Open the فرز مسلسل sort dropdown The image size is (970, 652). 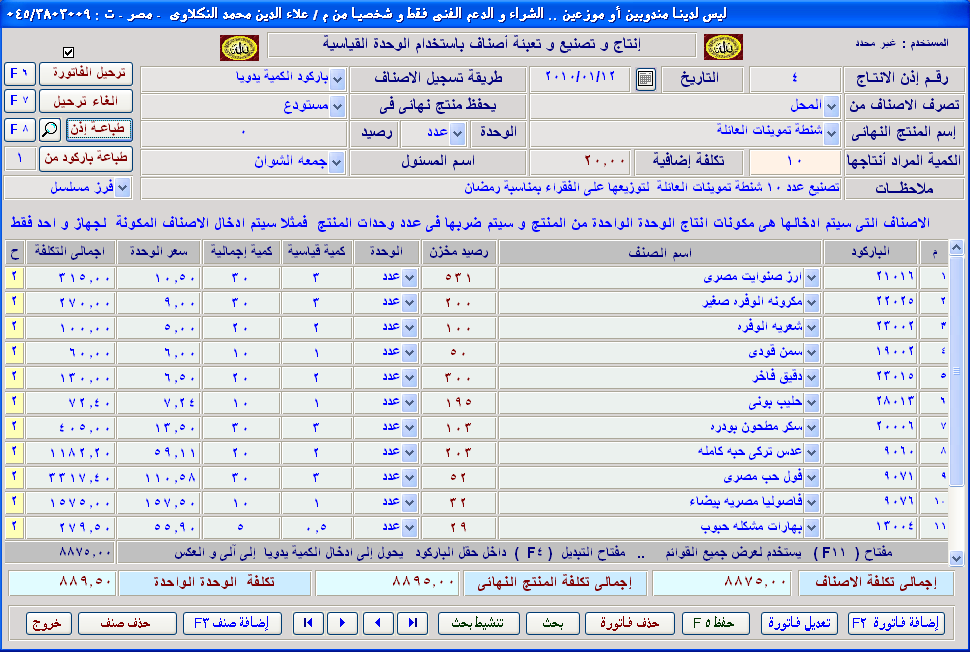[123, 187]
